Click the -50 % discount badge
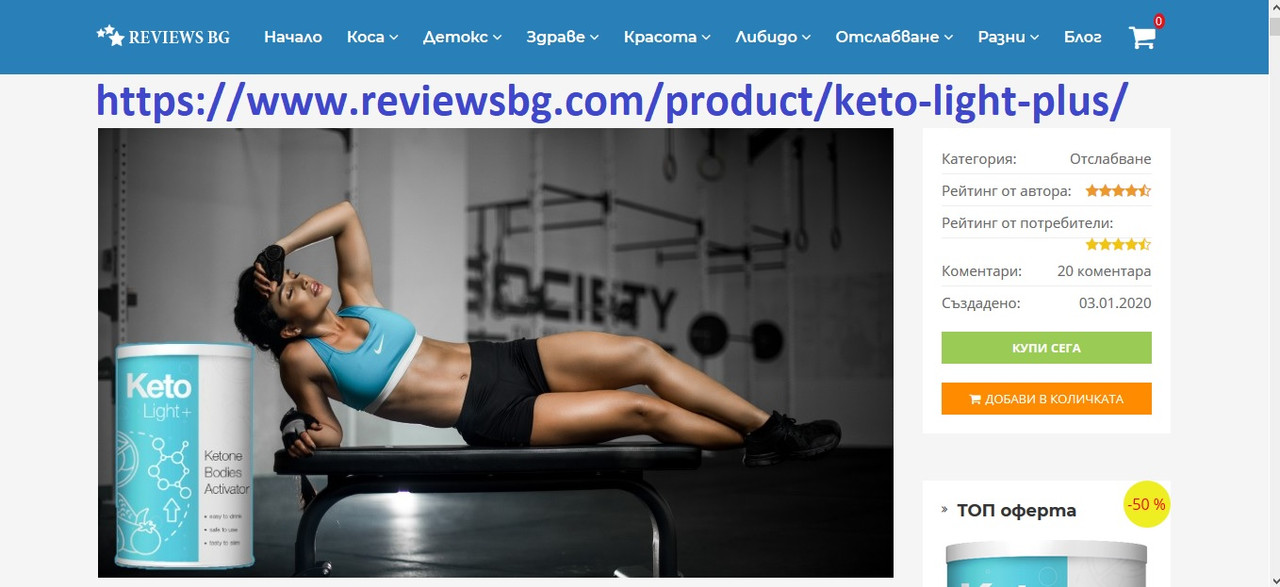The image size is (1280, 587). [1146, 504]
